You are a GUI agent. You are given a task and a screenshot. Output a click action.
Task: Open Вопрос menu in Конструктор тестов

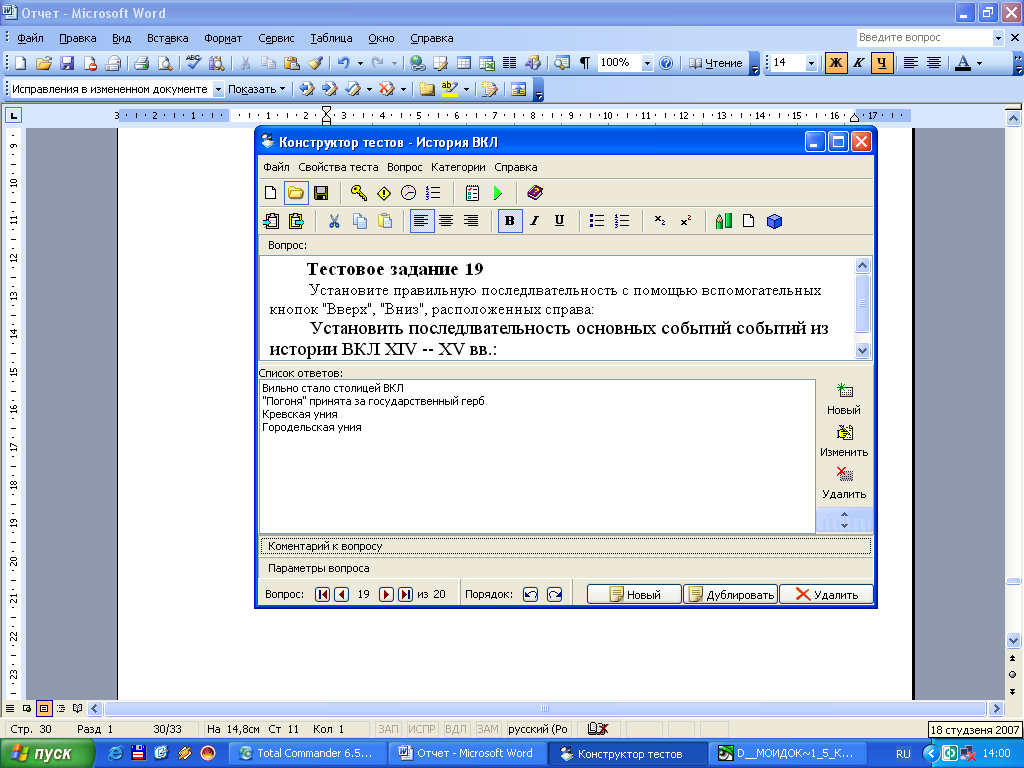coord(404,167)
